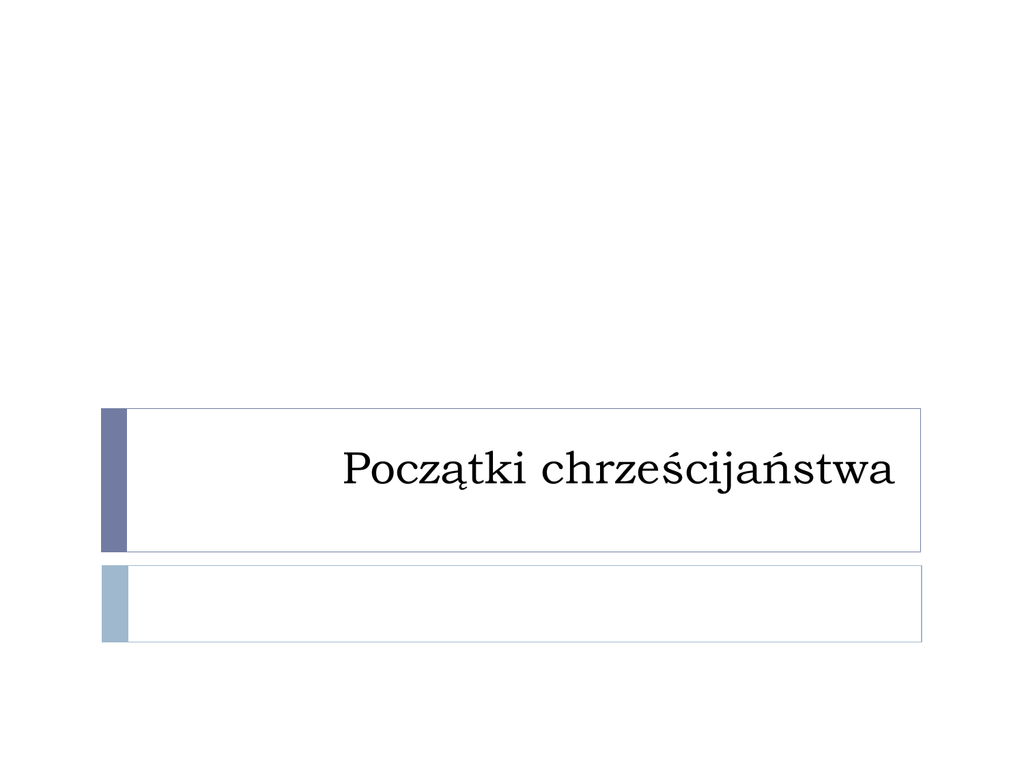Click the white margin right of the title box
This screenshot has height=768, width=1024.
(x=972, y=480)
